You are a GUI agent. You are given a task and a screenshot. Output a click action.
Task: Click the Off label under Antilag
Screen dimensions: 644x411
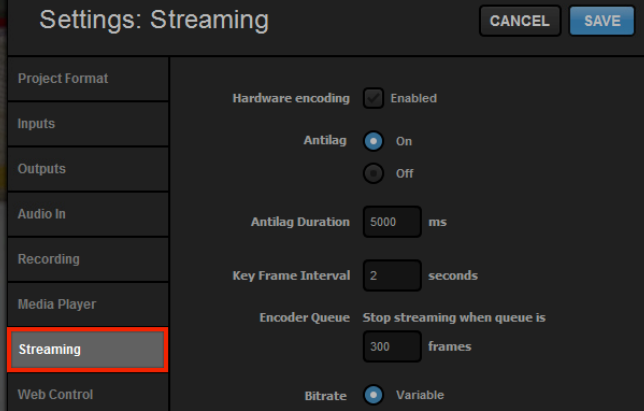pyautogui.click(x=405, y=173)
